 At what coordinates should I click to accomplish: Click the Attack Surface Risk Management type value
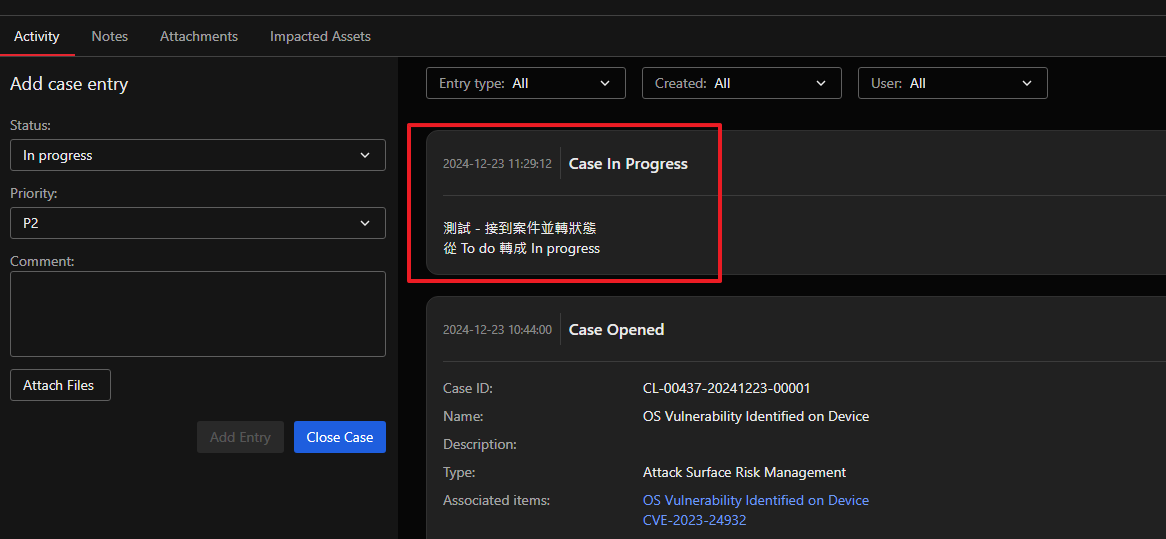744,472
